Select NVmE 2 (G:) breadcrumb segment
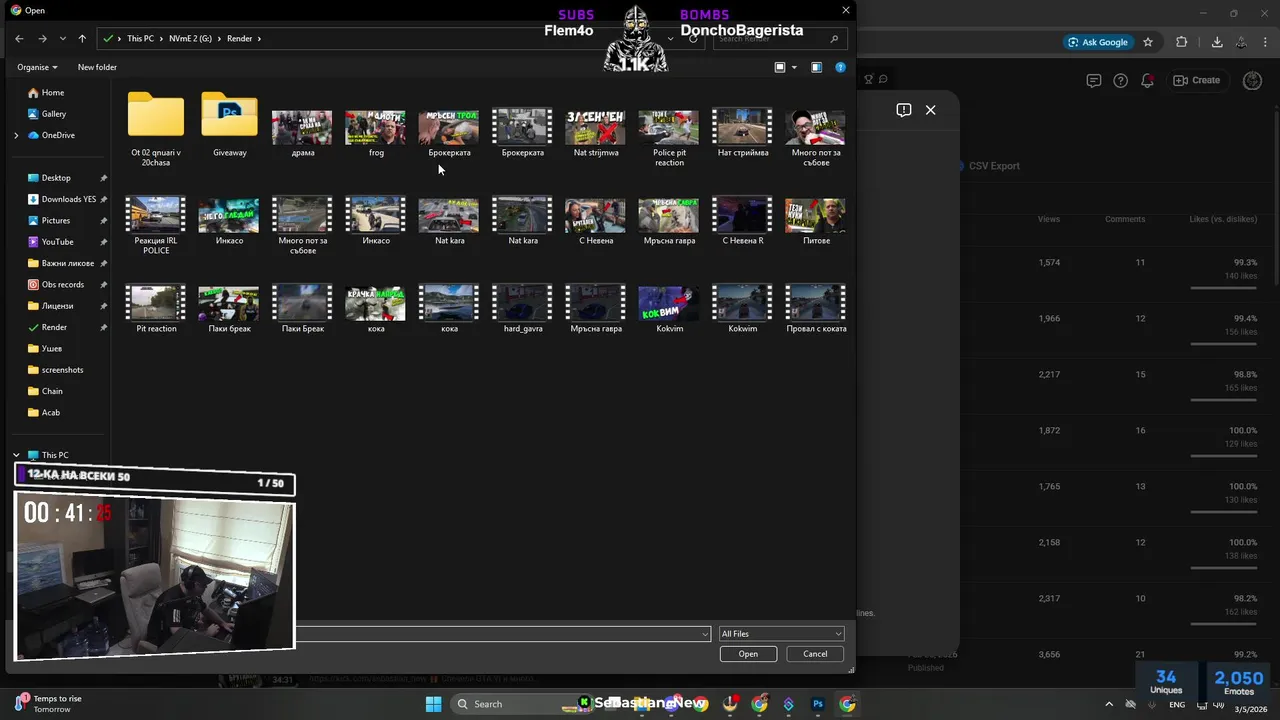This screenshot has width=1280, height=720. [x=190, y=38]
